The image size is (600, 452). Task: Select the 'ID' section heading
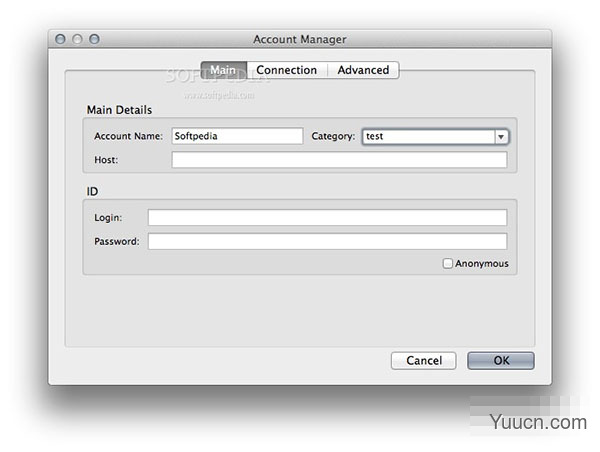92,191
